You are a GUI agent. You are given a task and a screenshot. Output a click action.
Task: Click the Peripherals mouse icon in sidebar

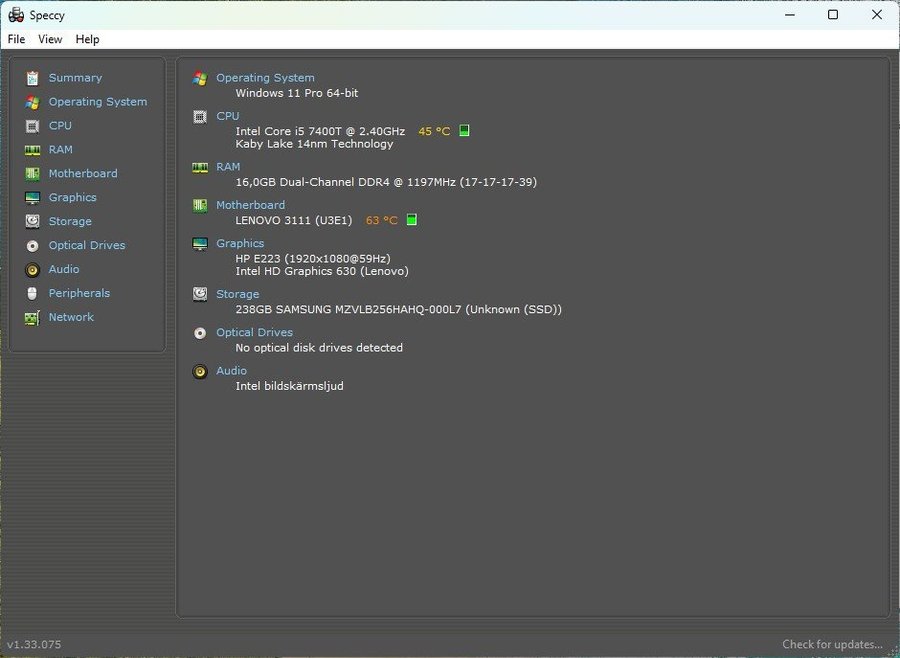pyautogui.click(x=33, y=293)
